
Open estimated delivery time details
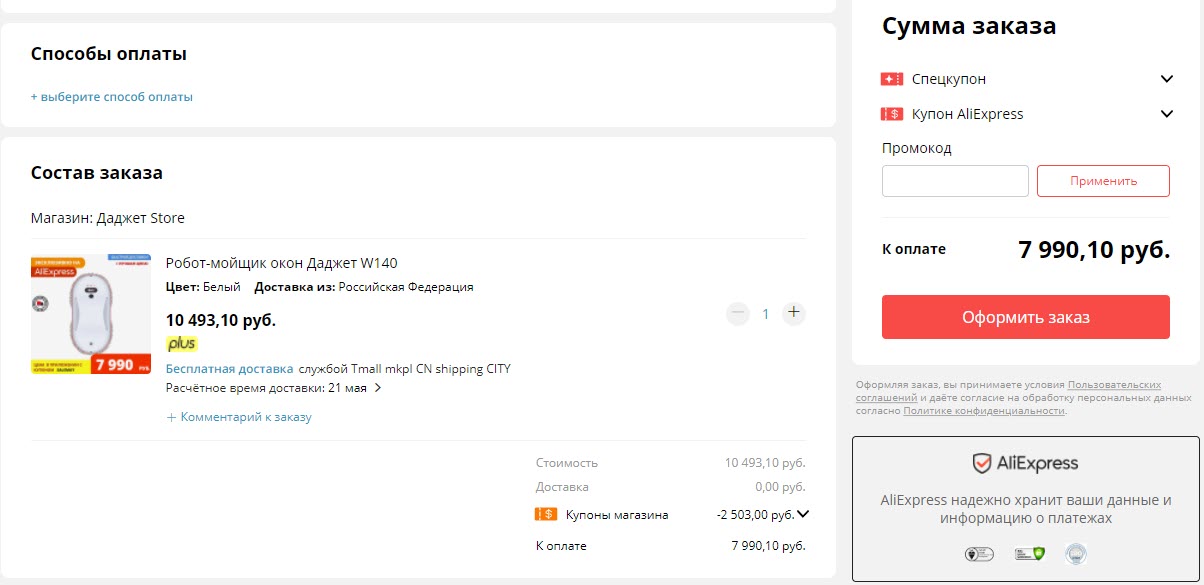pyautogui.click(x=378, y=388)
